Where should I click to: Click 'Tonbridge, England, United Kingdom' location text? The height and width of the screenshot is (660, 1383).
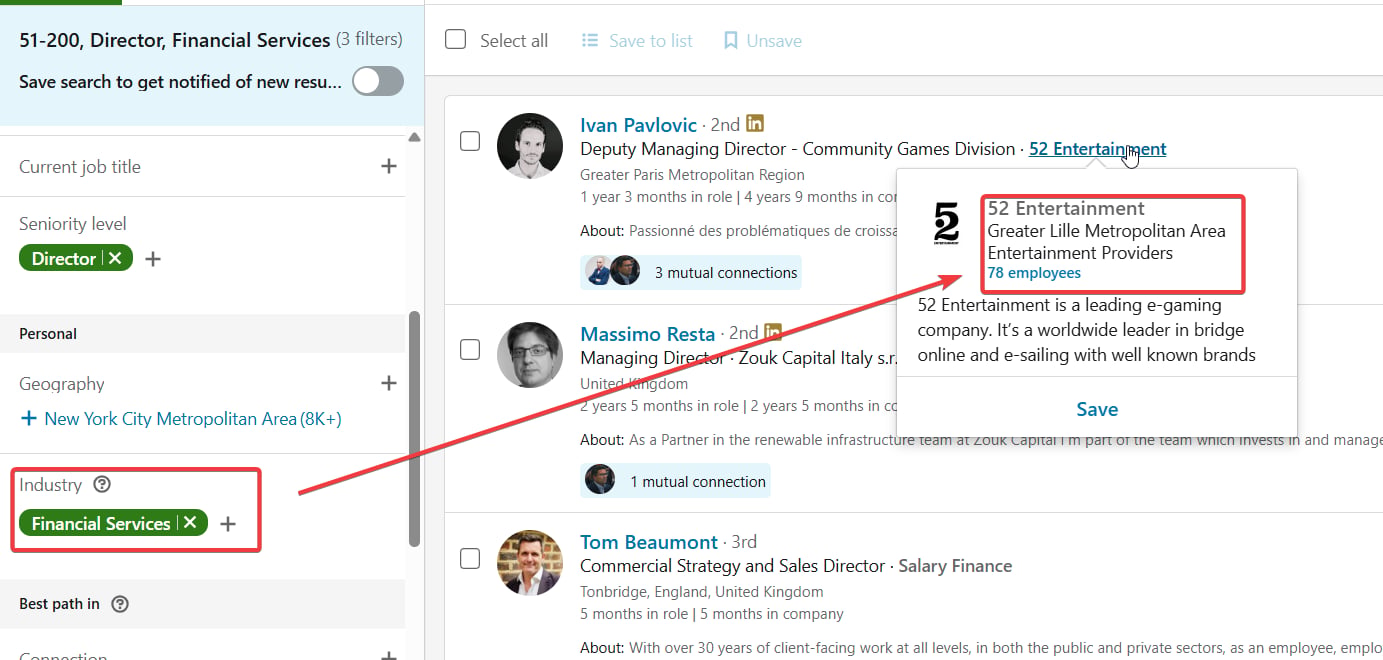(x=702, y=592)
